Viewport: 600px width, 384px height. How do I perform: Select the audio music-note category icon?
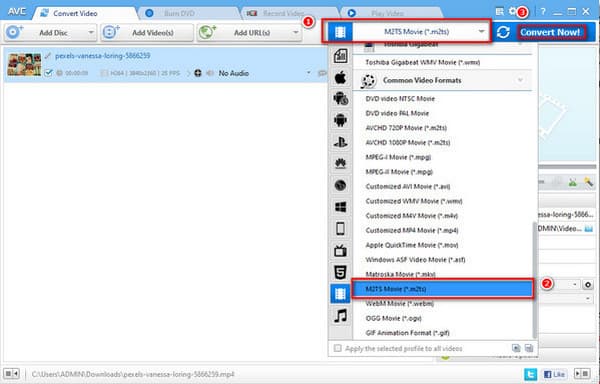340,316
